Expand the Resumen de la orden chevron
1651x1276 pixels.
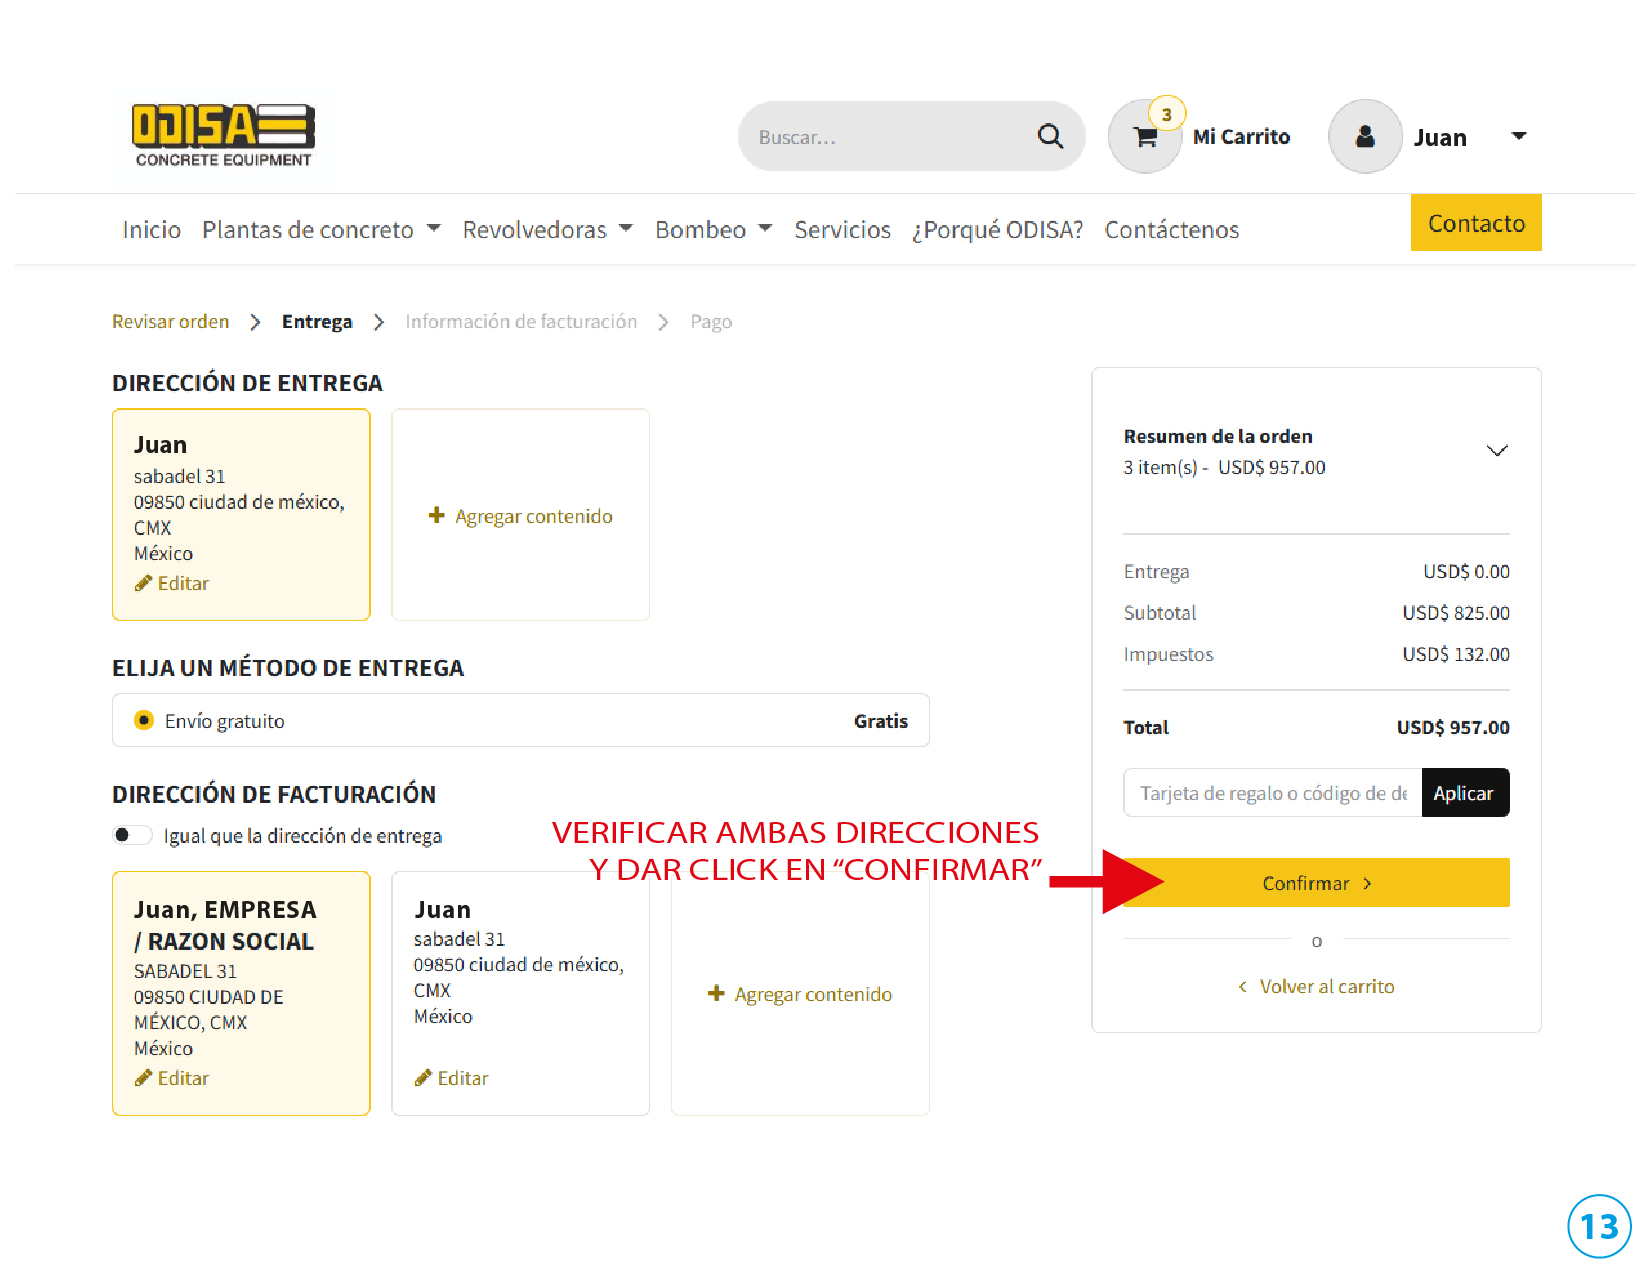point(1497,450)
